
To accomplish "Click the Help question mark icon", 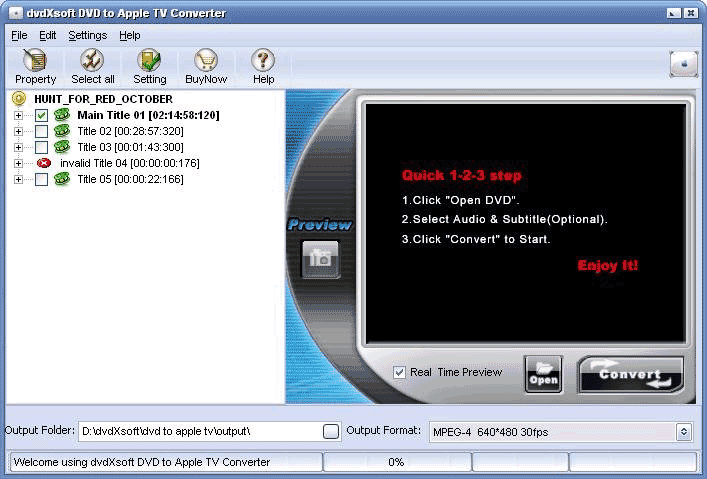I will click(x=263, y=61).
